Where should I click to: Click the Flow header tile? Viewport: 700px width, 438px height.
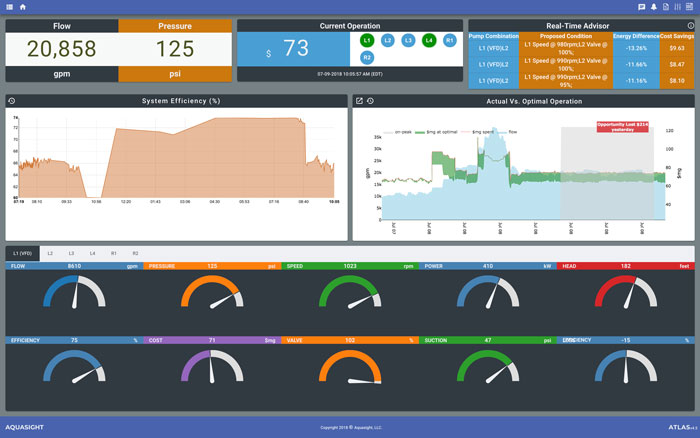(62, 26)
